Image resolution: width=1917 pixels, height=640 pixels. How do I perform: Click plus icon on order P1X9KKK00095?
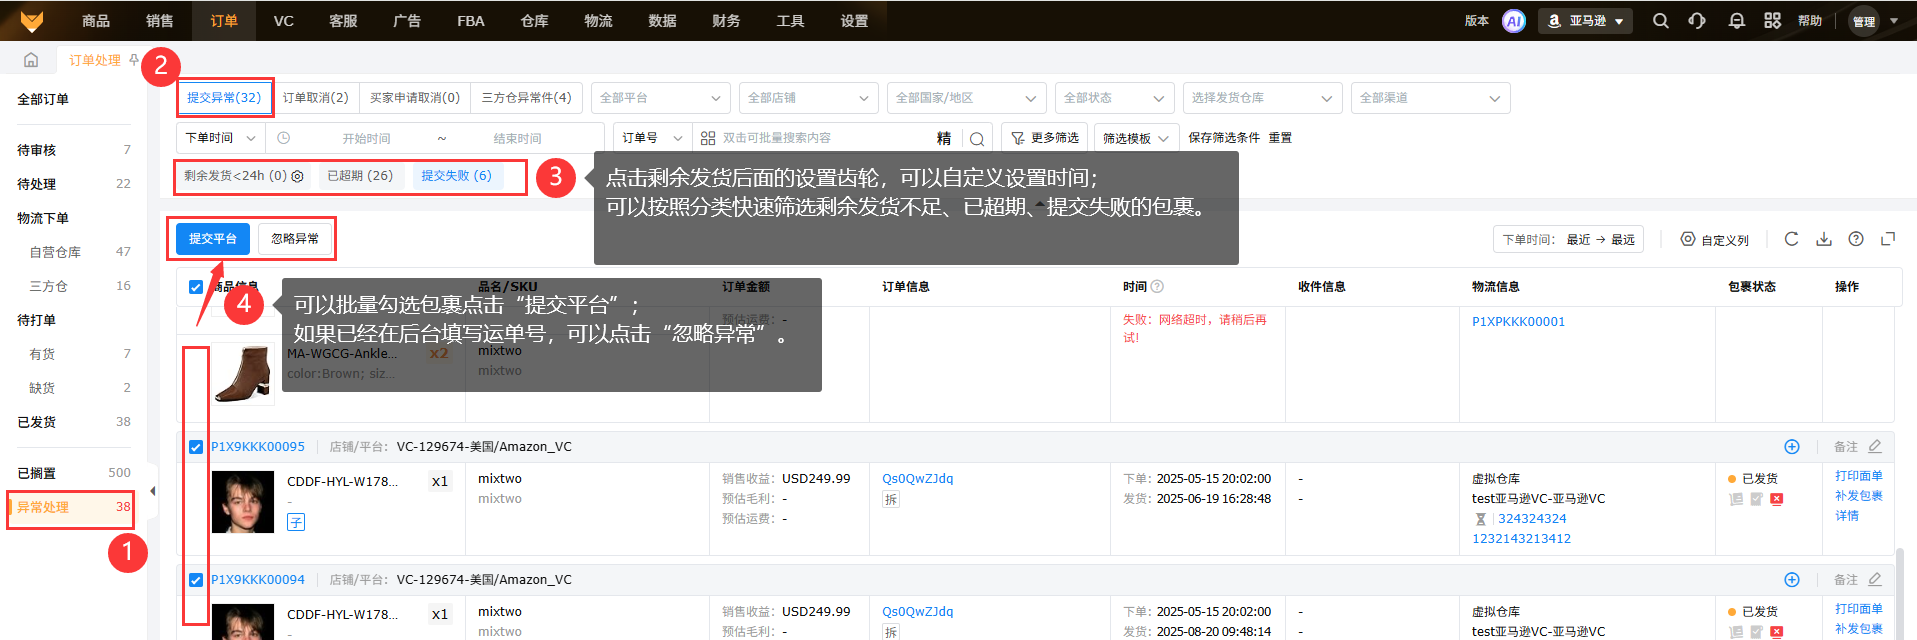1791,447
